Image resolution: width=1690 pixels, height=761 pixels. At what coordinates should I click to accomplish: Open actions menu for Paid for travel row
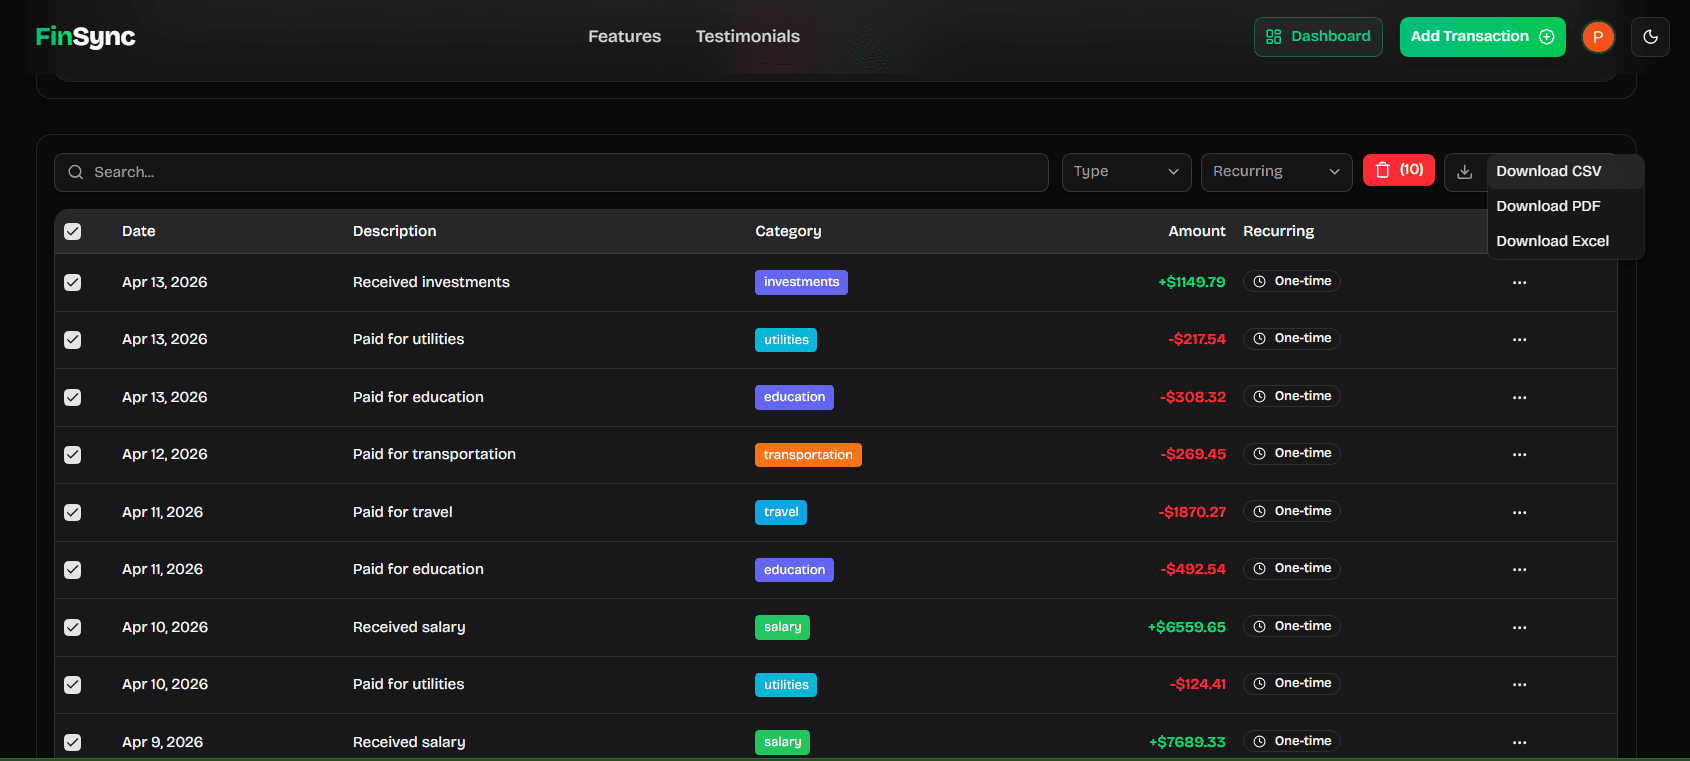tap(1519, 512)
